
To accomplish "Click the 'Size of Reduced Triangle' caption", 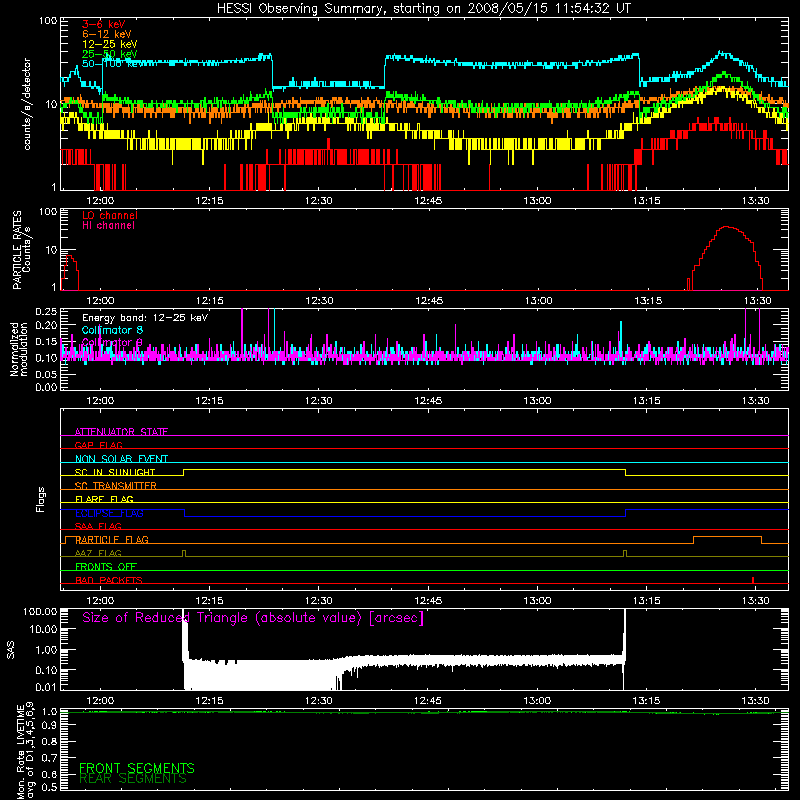I will pyautogui.click(x=253, y=618).
